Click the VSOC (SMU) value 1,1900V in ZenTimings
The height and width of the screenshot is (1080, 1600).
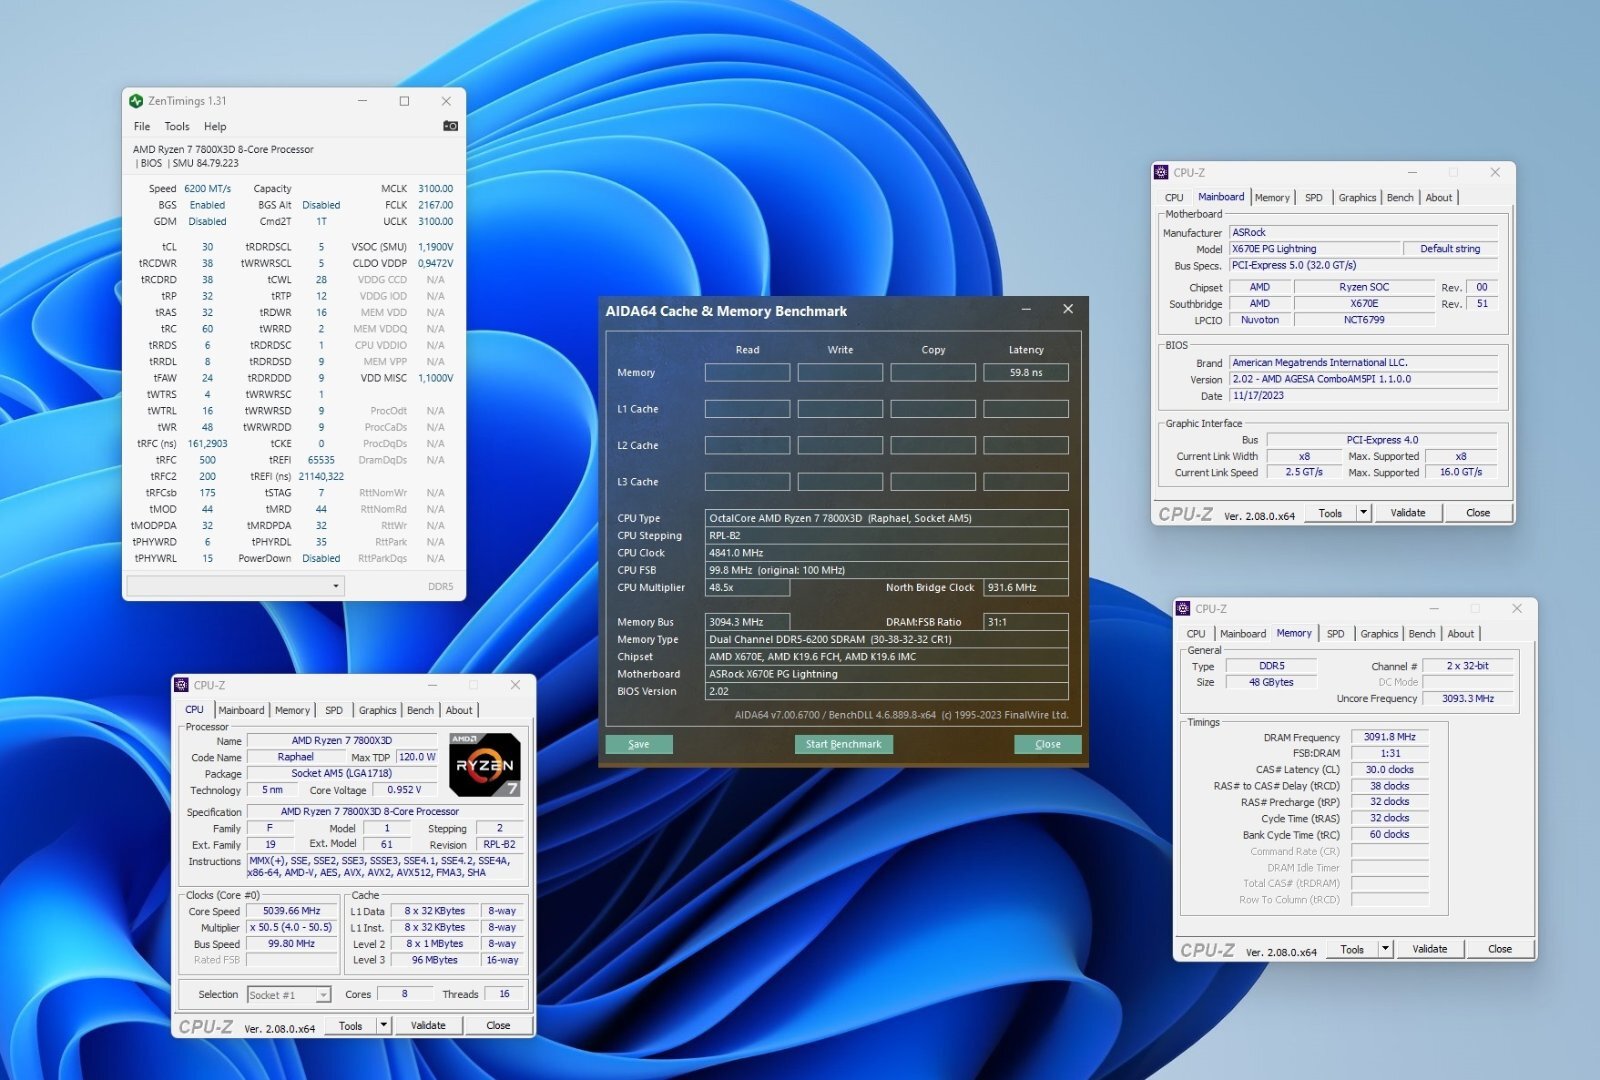[435, 247]
